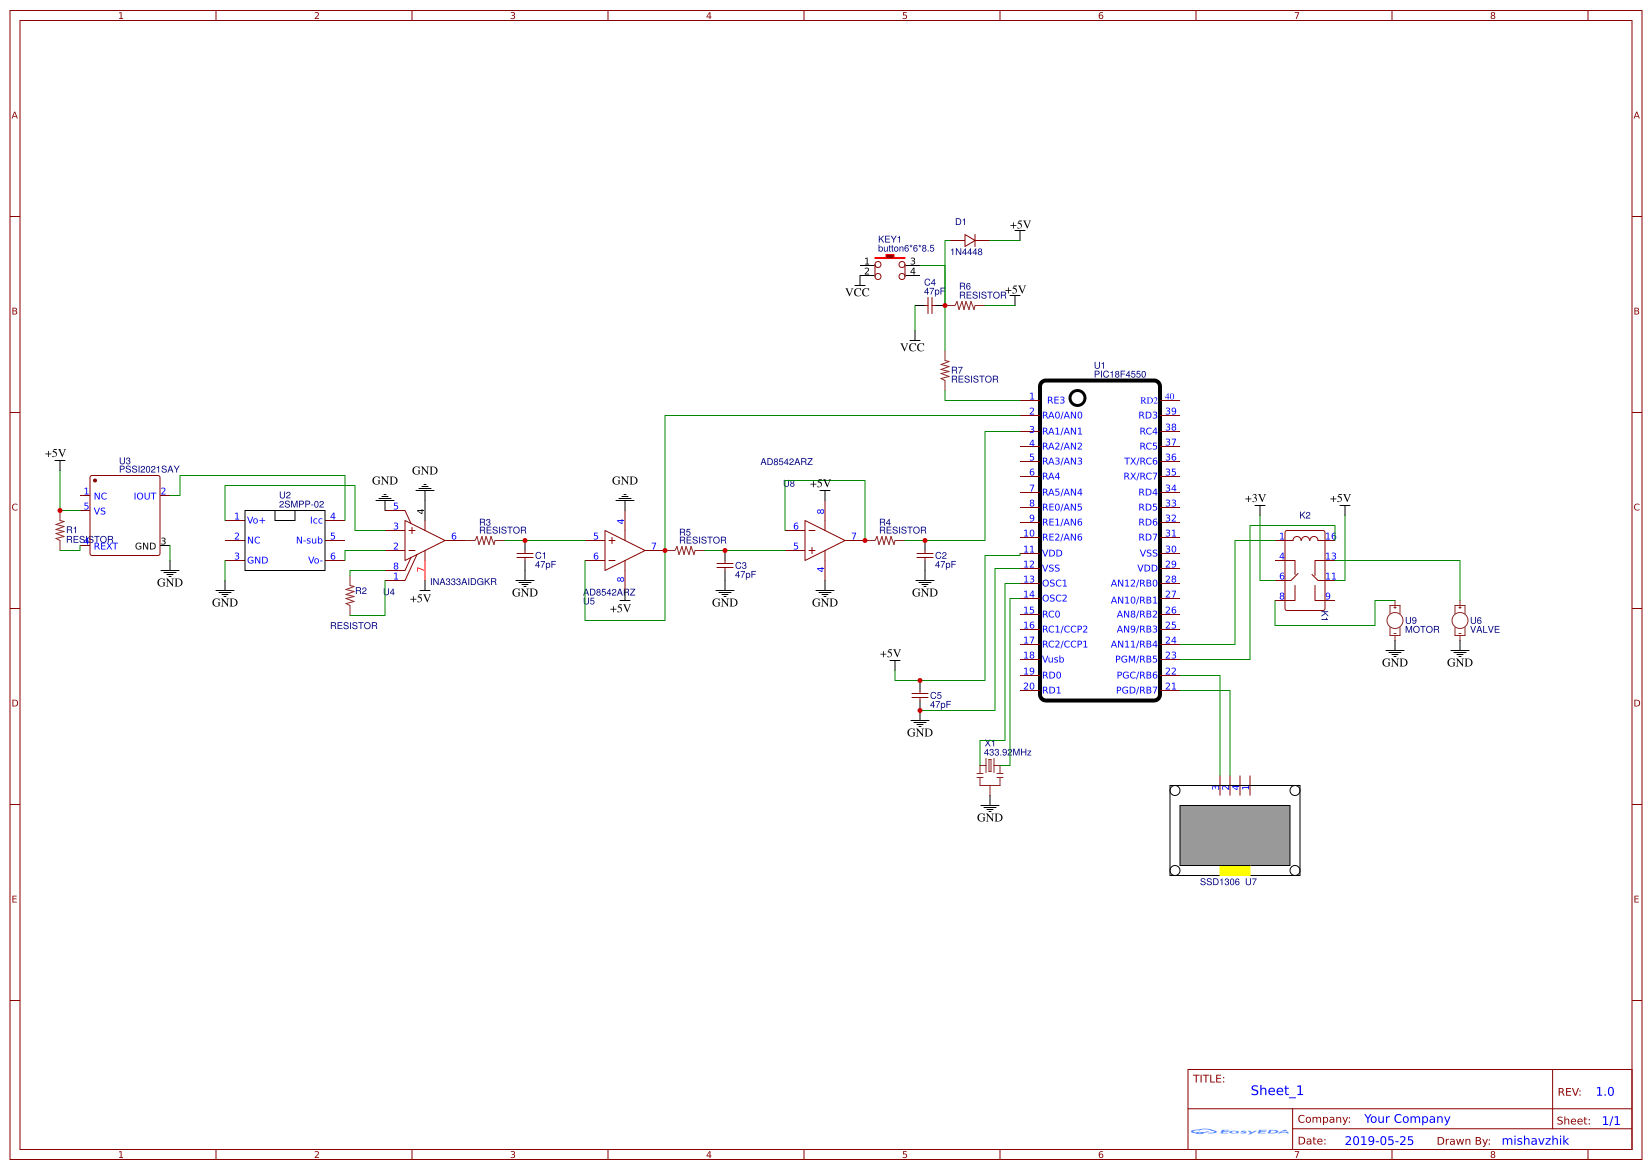Click the mishavzhik drawn-by name
Image resolution: width=1652 pixels, height=1170 pixels.
point(1534,1141)
